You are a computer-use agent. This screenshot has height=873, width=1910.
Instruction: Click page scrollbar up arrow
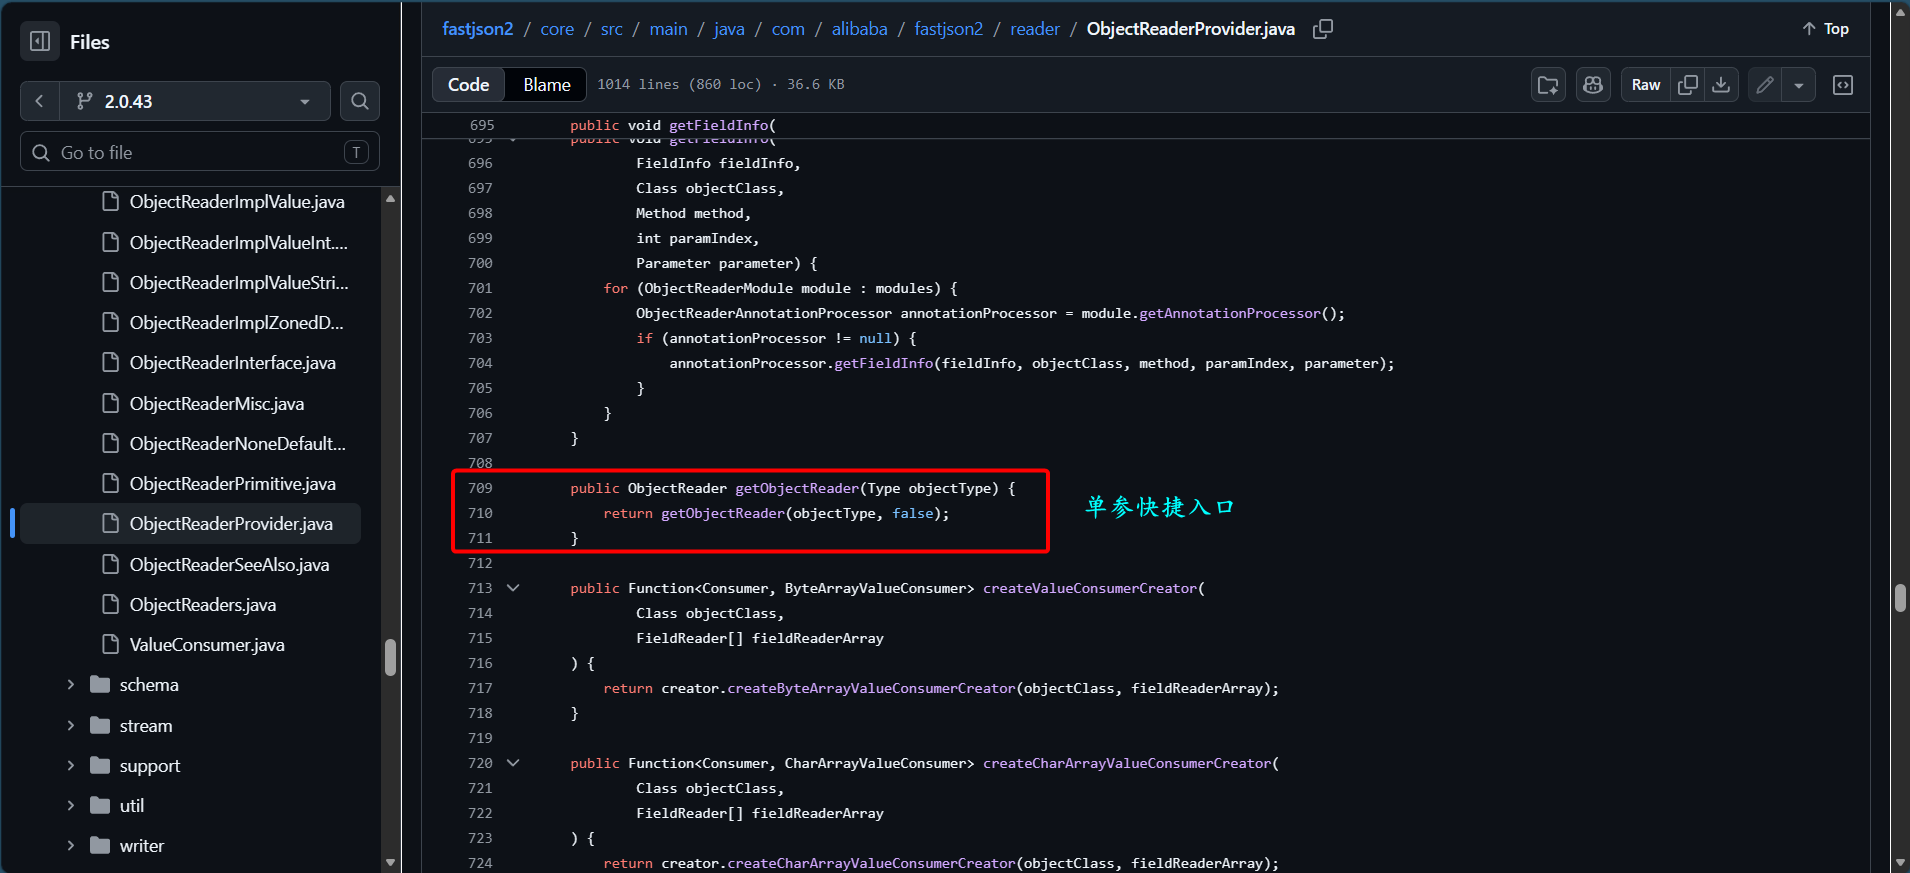tap(1900, 11)
